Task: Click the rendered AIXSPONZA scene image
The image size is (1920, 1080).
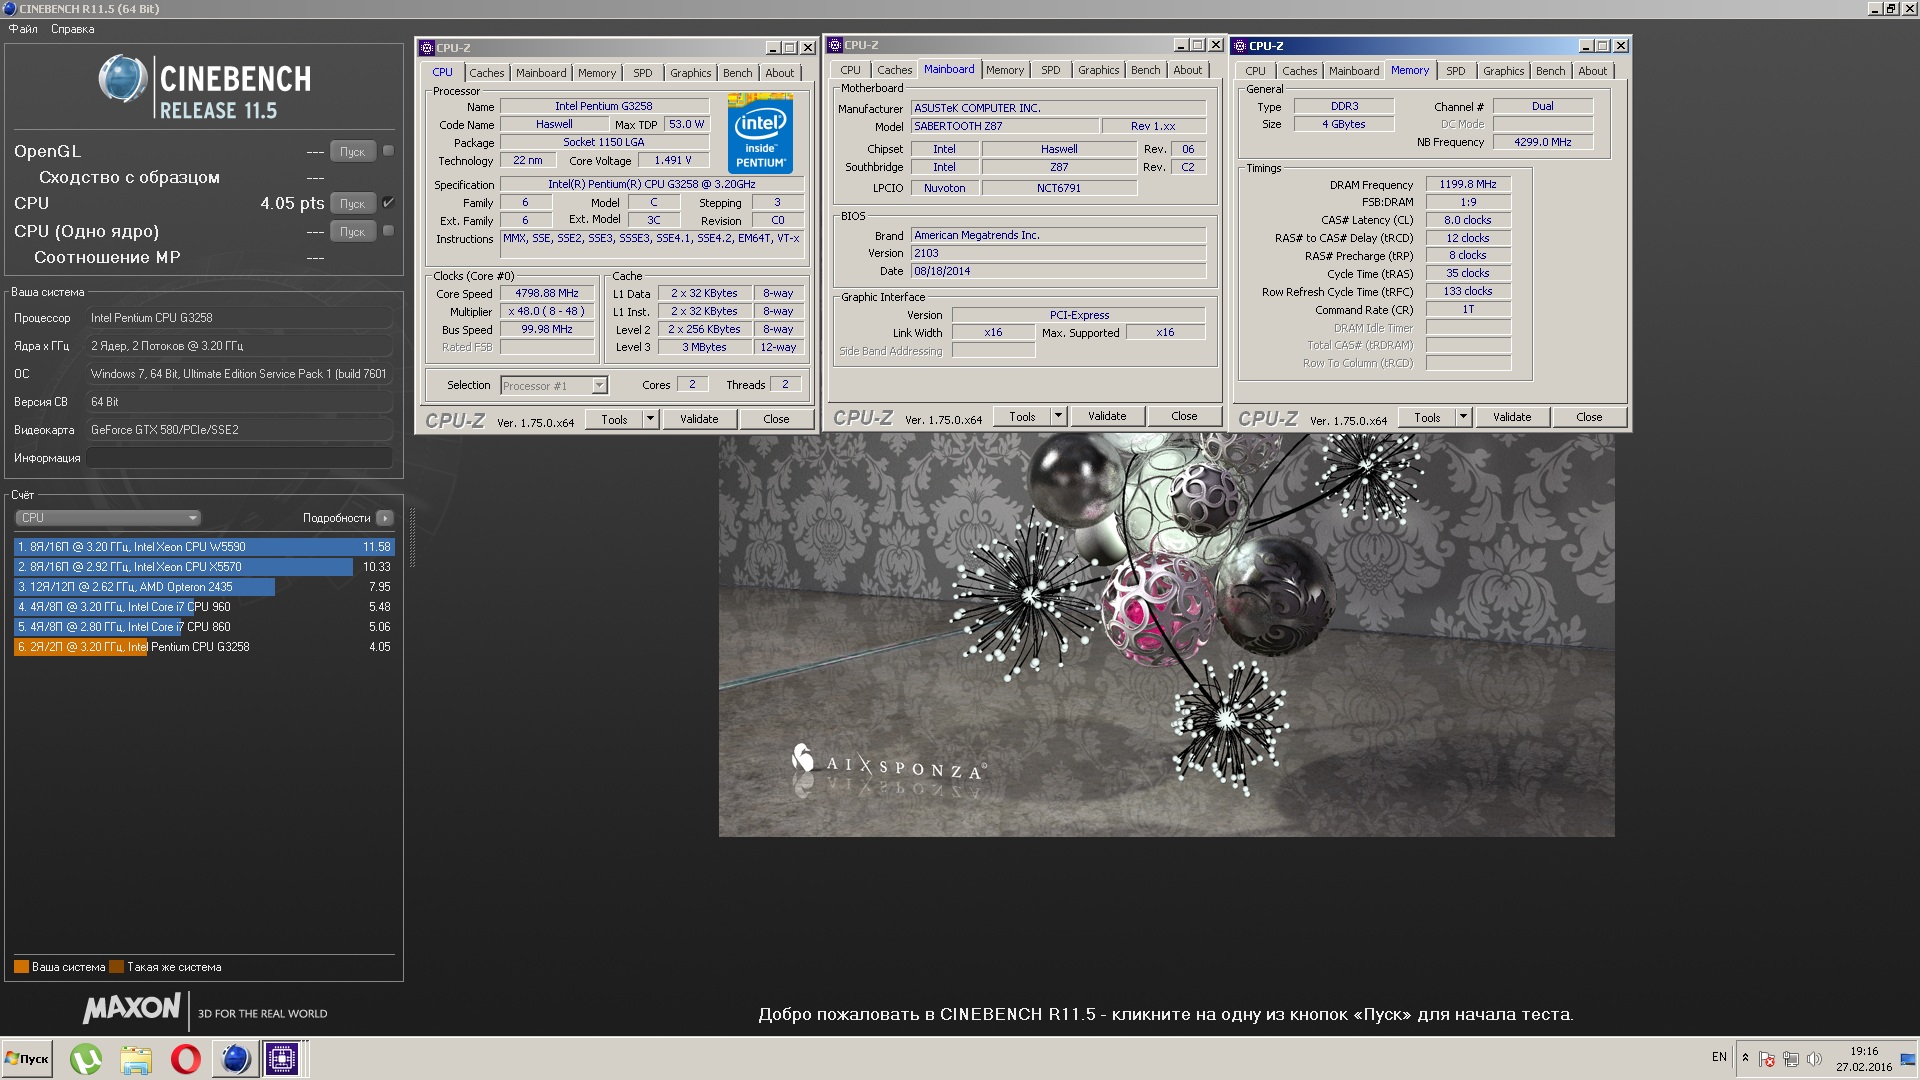Action: pyautogui.click(x=1166, y=635)
